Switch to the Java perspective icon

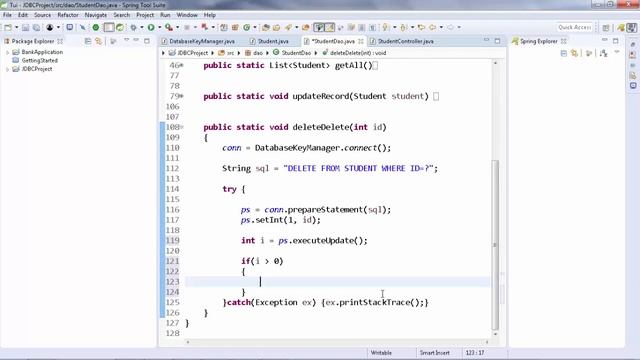point(632,27)
